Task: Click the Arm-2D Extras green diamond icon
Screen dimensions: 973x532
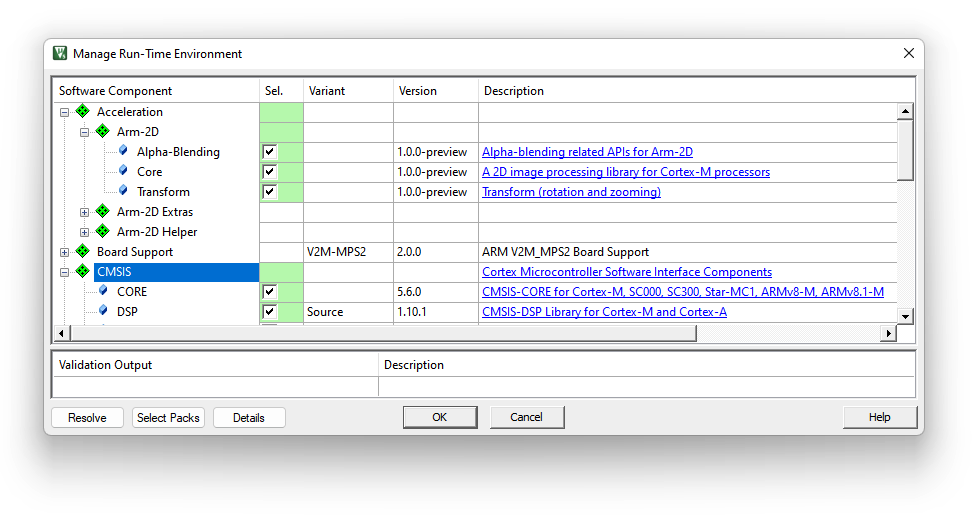Action: click(x=103, y=212)
